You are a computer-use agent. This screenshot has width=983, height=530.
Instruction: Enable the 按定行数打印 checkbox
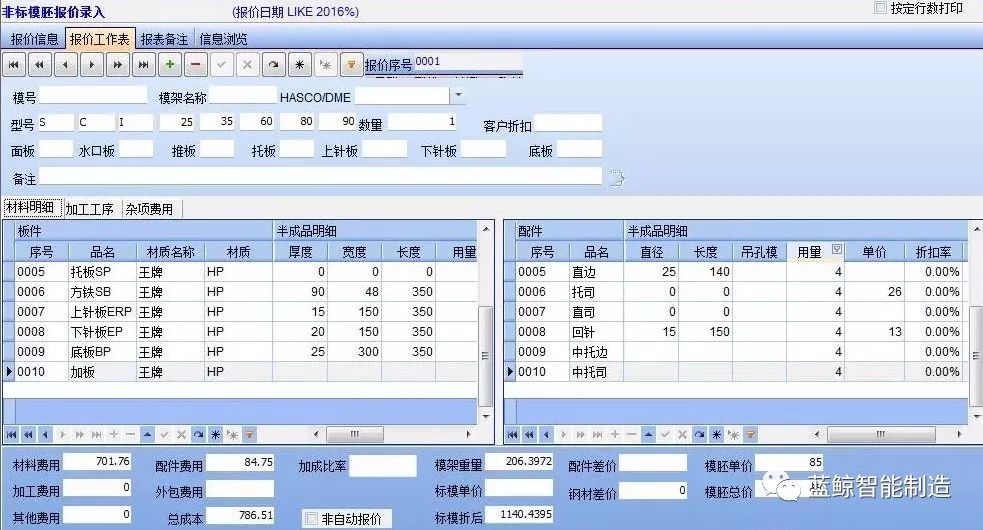881,8
